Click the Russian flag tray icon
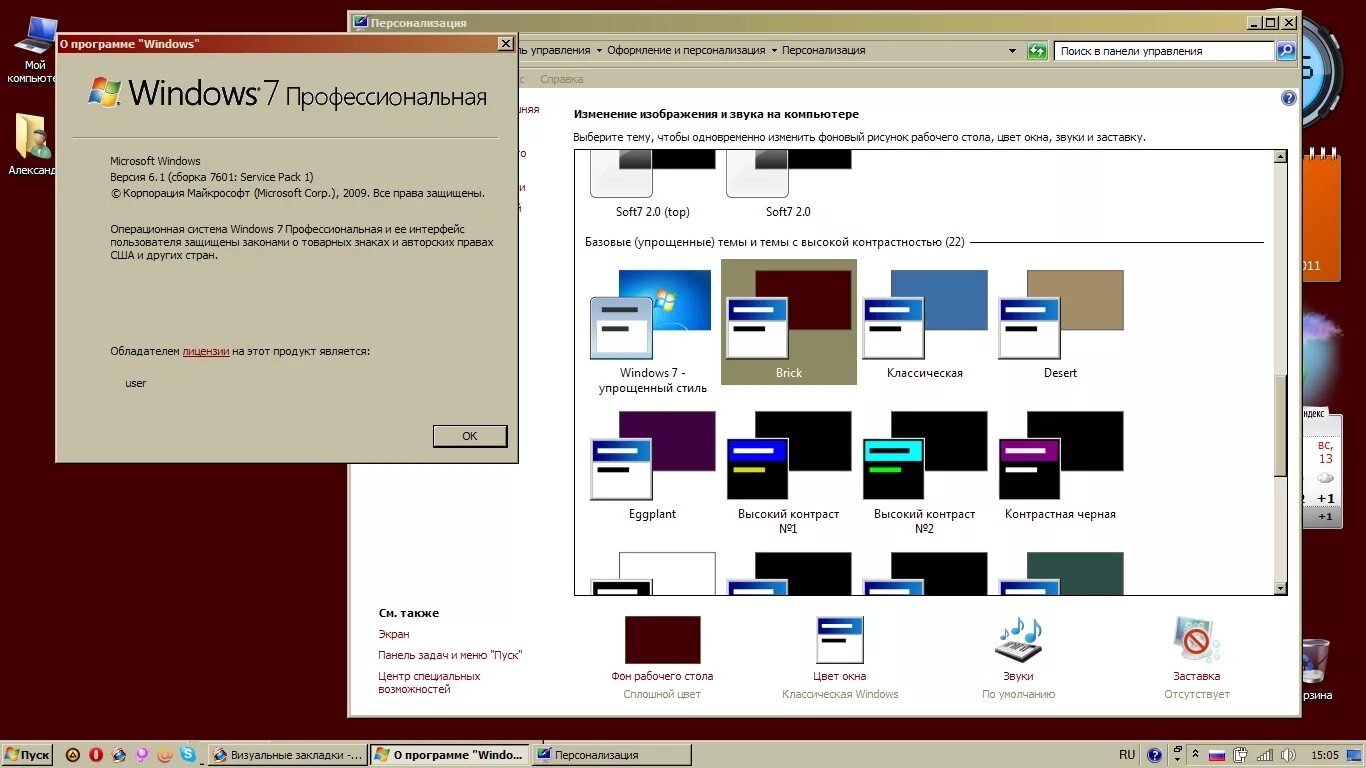This screenshot has height=768, width=1366. point(1217,755)
